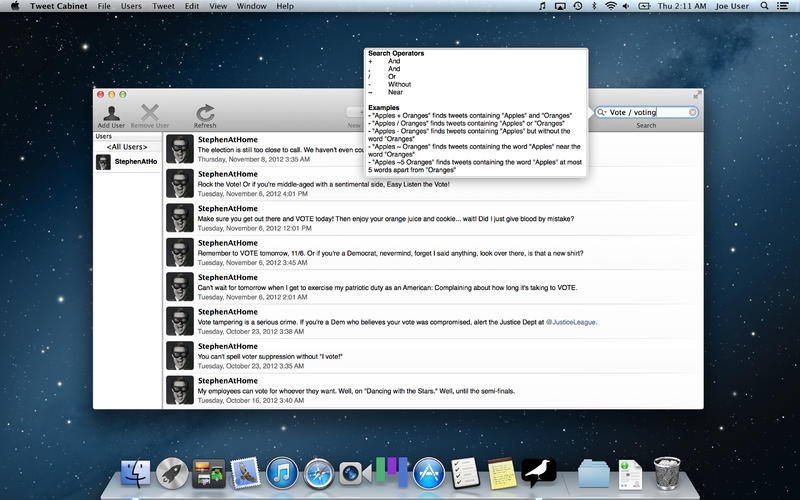Screen dimensions: 800x500
Task: Open the Window menu
Action: pyautogui.click(x=252, y=6)
